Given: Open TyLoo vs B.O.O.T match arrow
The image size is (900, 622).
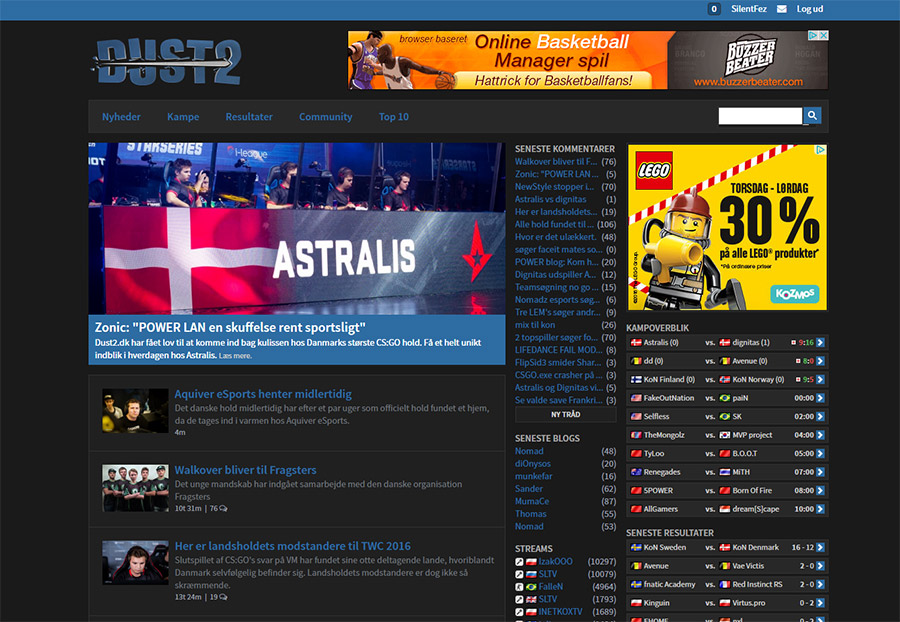Looking at the screenshot, I should pos(820,453).
